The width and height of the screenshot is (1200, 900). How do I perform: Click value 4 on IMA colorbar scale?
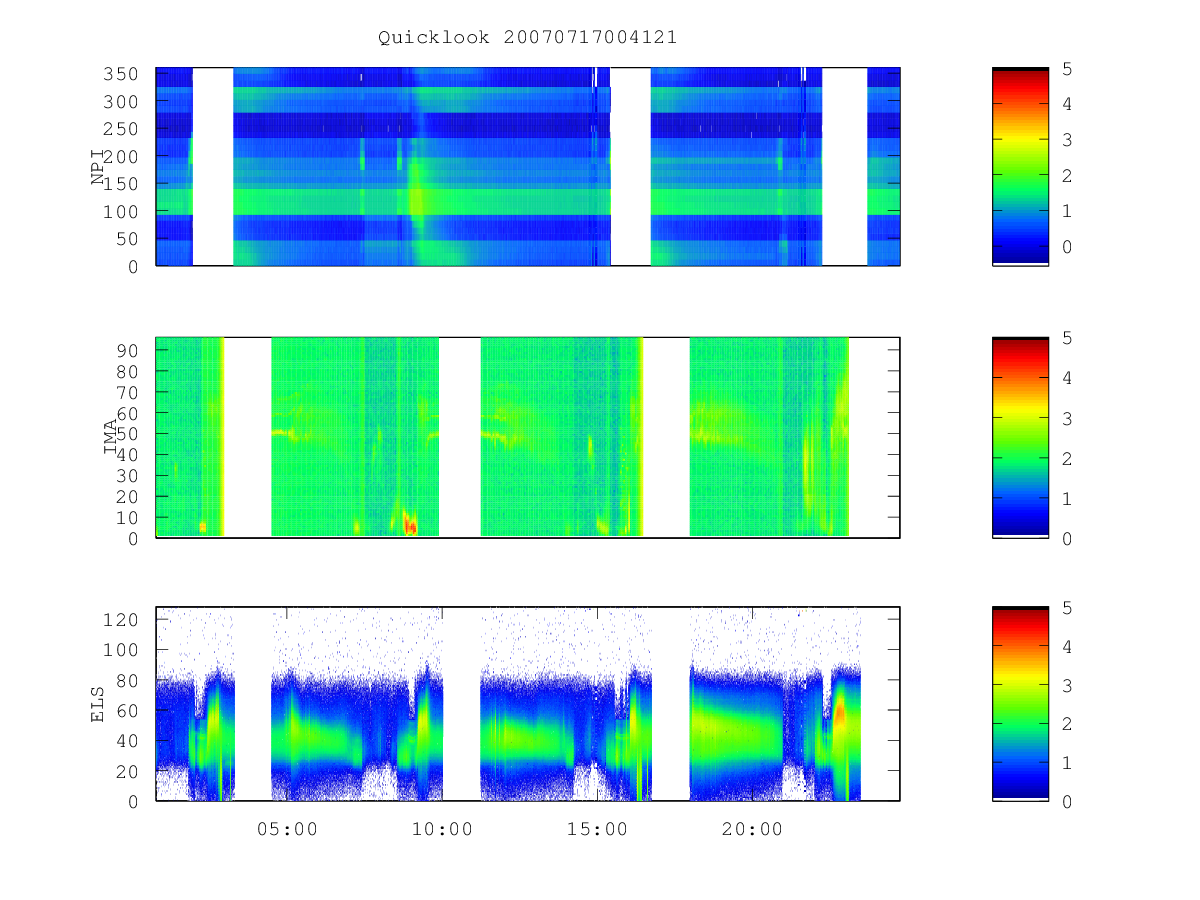click(x=1068, y=378)
